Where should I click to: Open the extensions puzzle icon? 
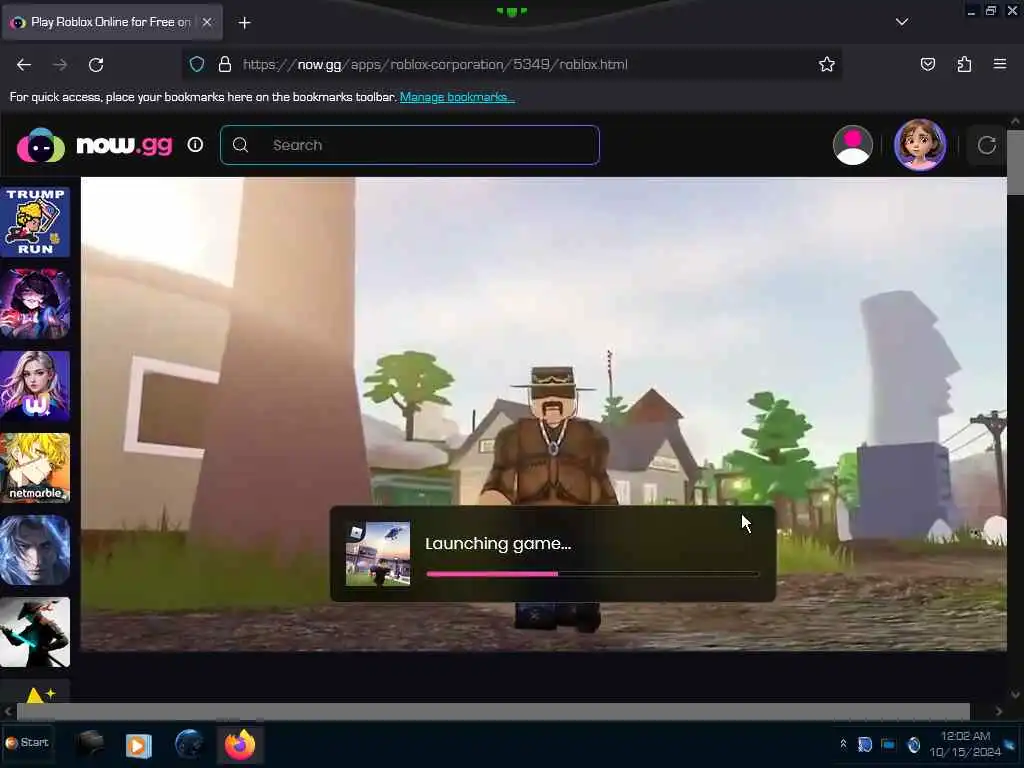964,64
